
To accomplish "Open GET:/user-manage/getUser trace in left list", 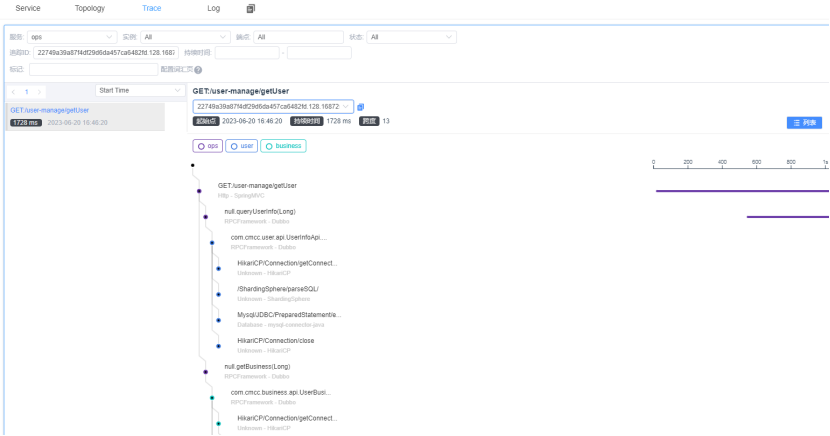I will point(50,110).
